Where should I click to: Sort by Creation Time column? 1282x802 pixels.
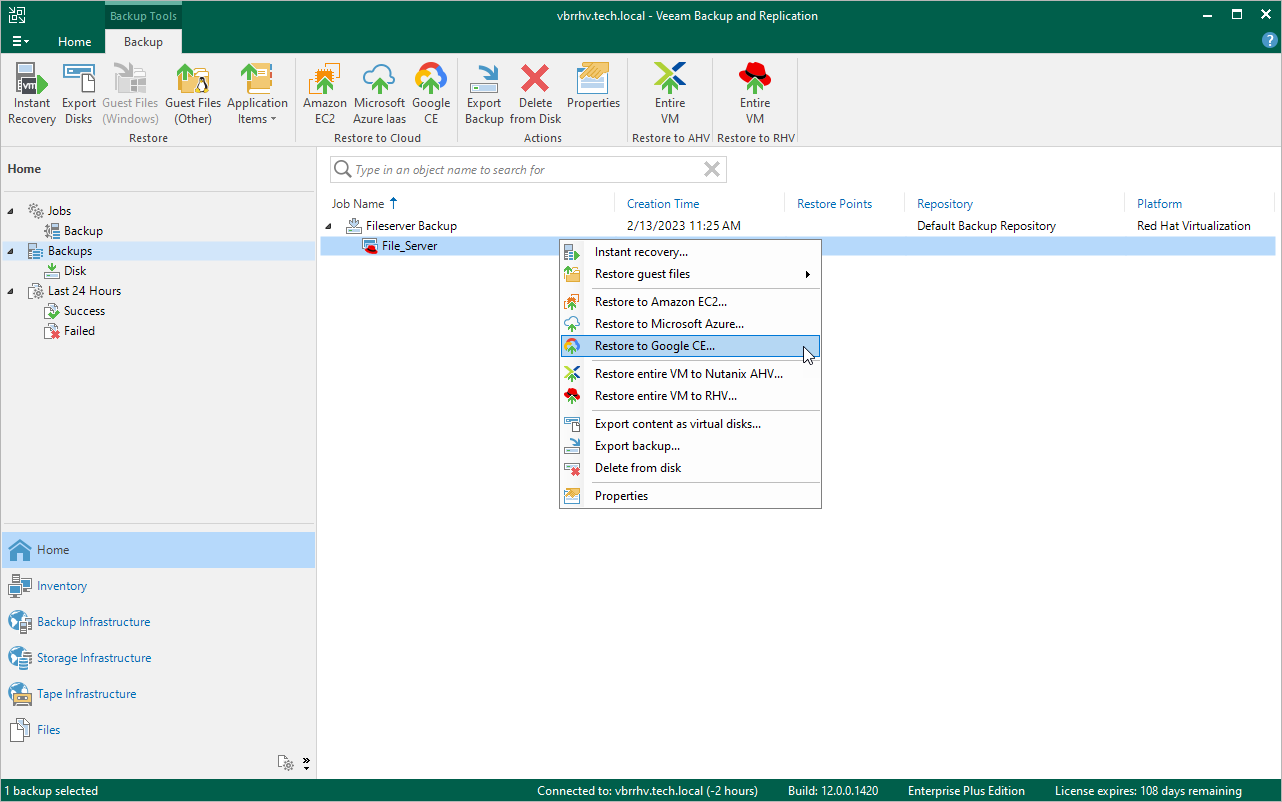pos(663,204)
